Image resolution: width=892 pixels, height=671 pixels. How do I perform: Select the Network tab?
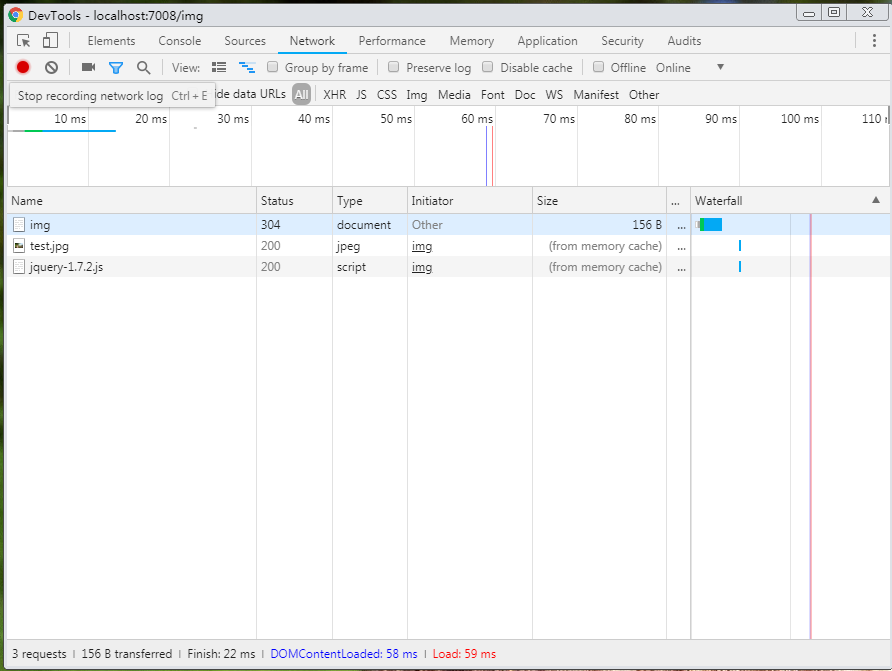point(312,41)
